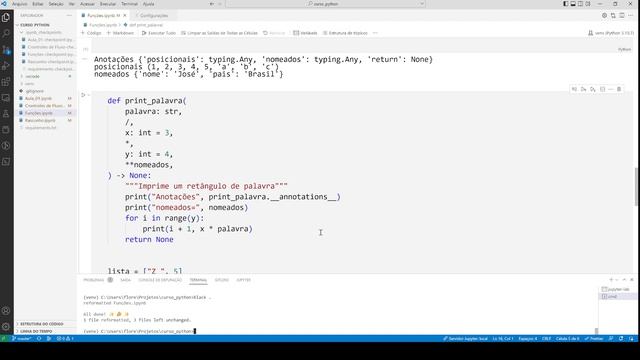The width and height of the screenshot is (640, 360).
Task: Clear outputs of all cells
Action: tap(219, 33)
